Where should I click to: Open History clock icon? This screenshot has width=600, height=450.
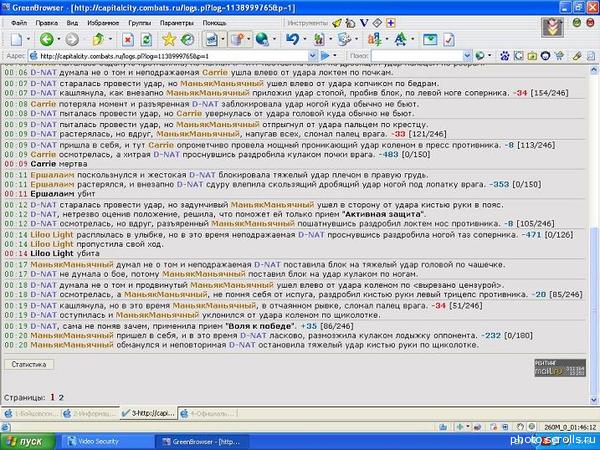pos(188,39)
